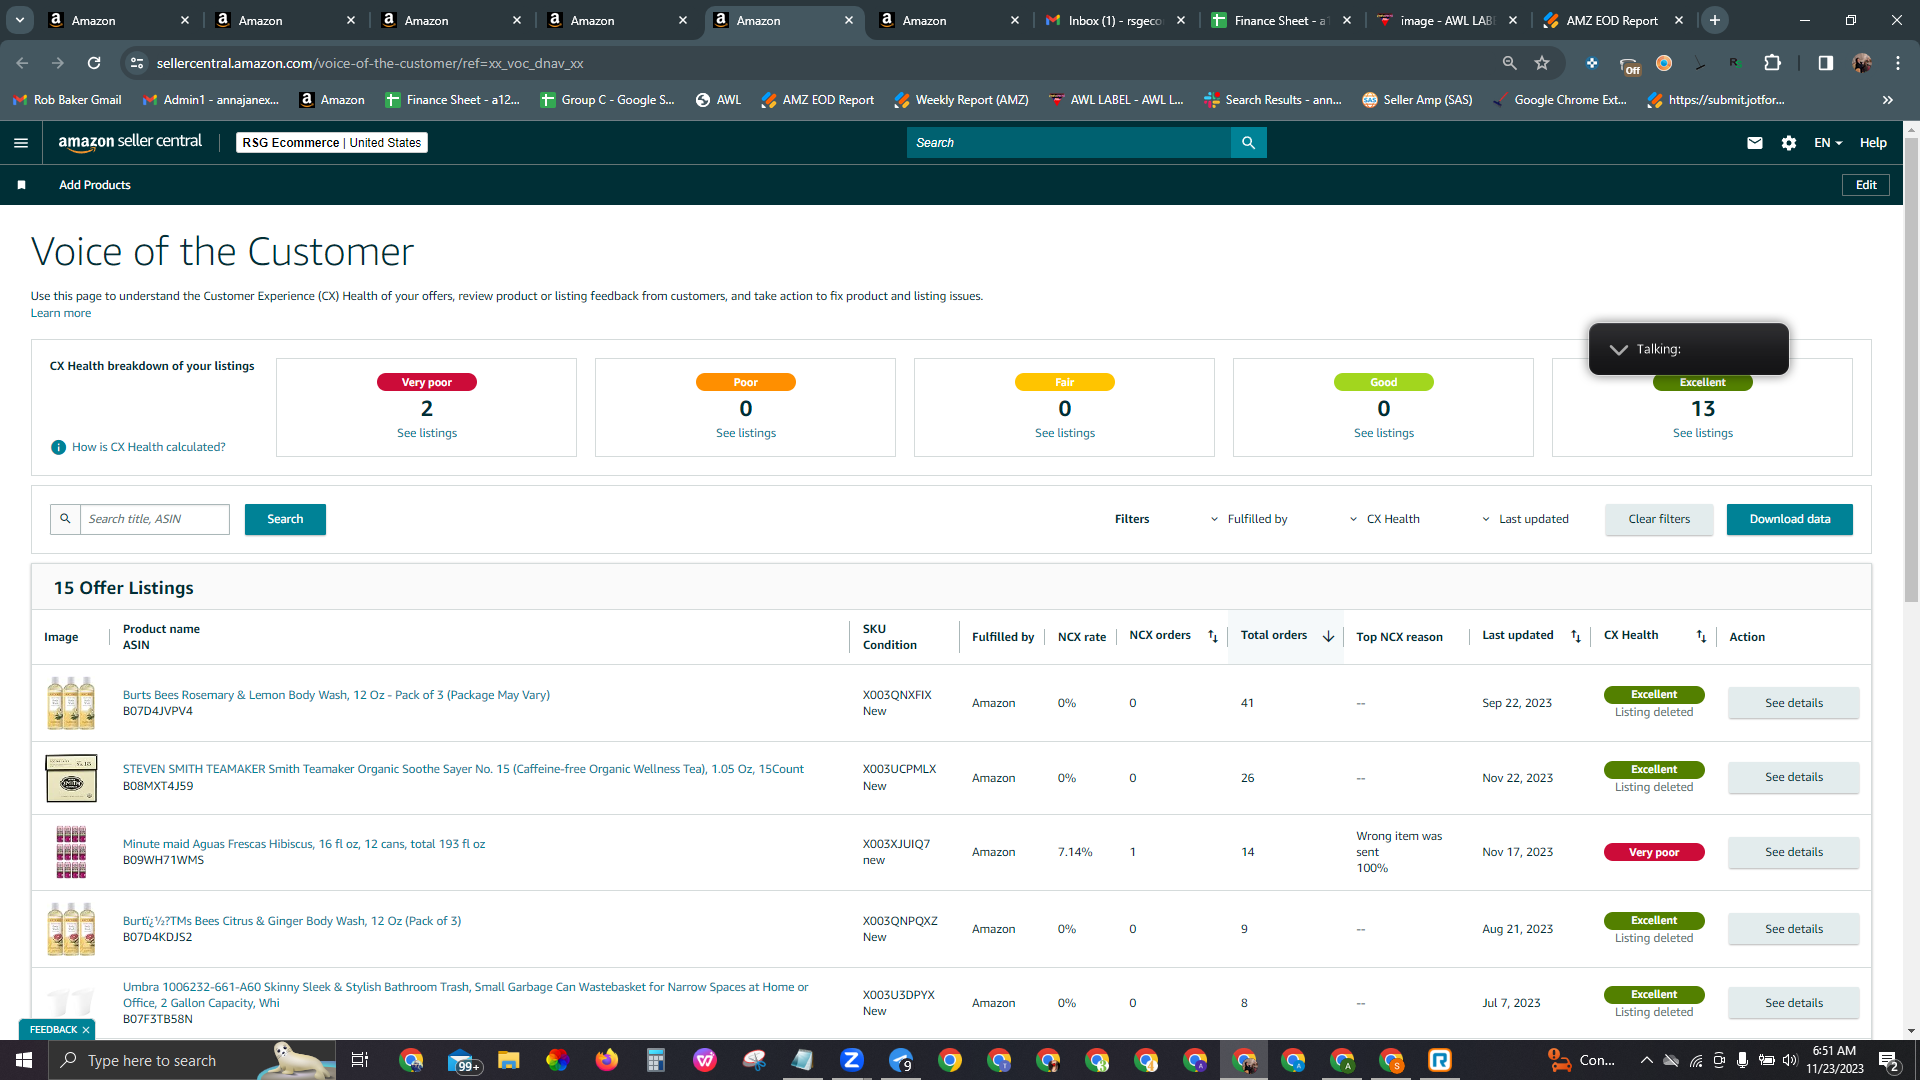Open the RSG Ecommerce account switcher
The width and height of the screenshot is (1920, 1080).
point(332,143)
